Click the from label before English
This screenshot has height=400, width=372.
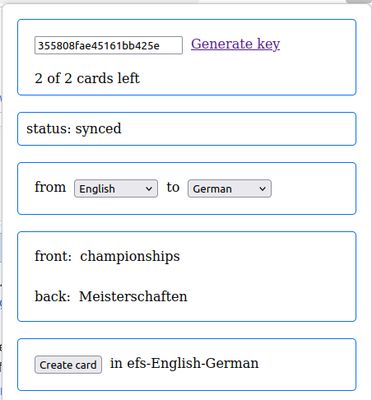(x=50, y=187)
